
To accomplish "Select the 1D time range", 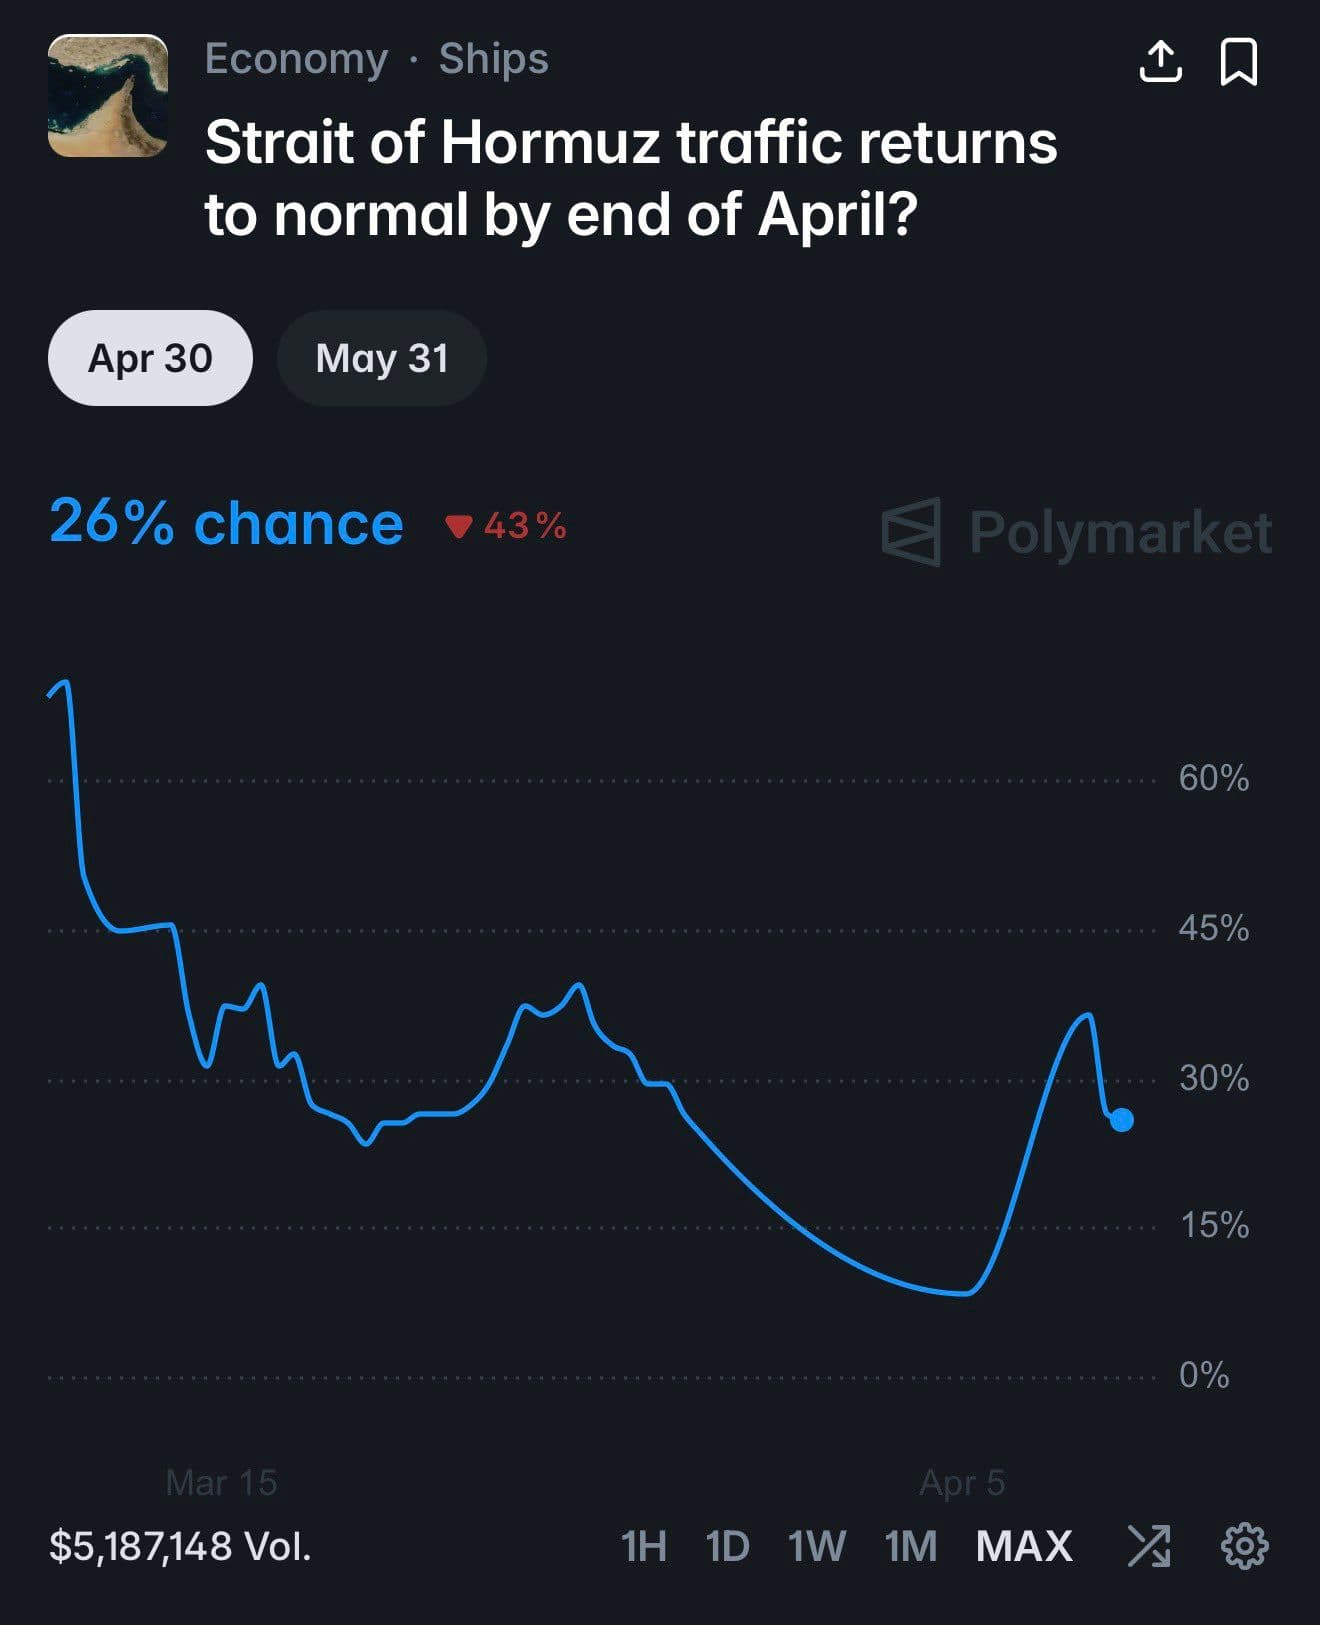I will [729, 1545].
